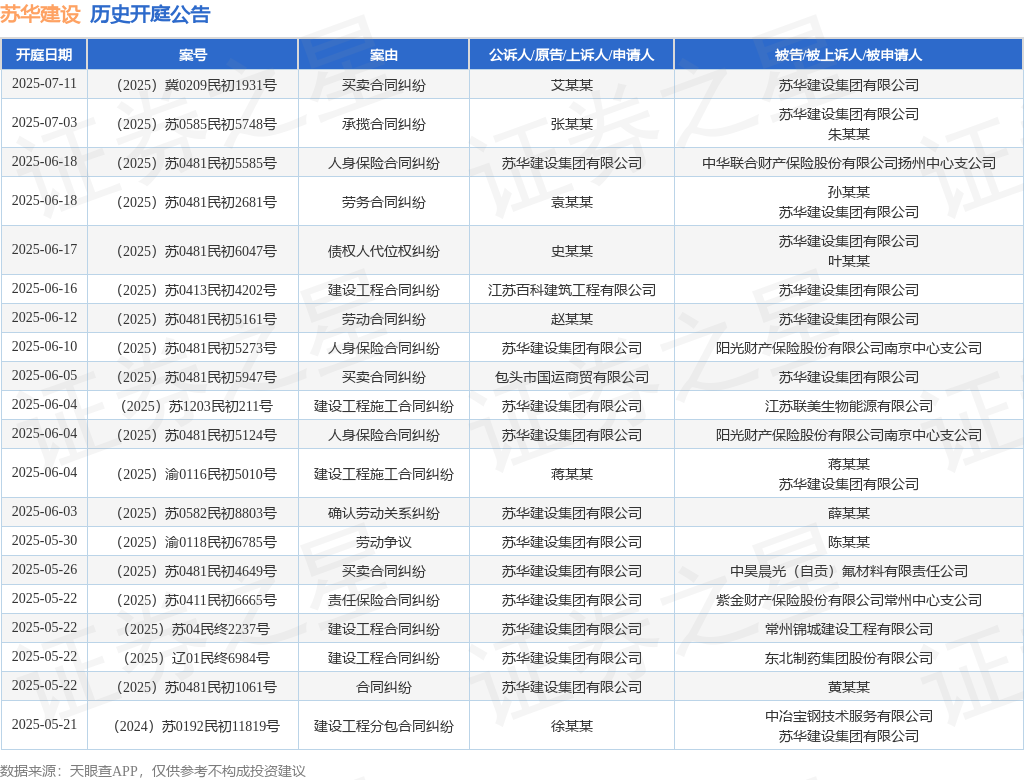Viewport: 1024px width, 780px height.
Task: Click case number (2025)辽01民终6984号
Action: 196,658
